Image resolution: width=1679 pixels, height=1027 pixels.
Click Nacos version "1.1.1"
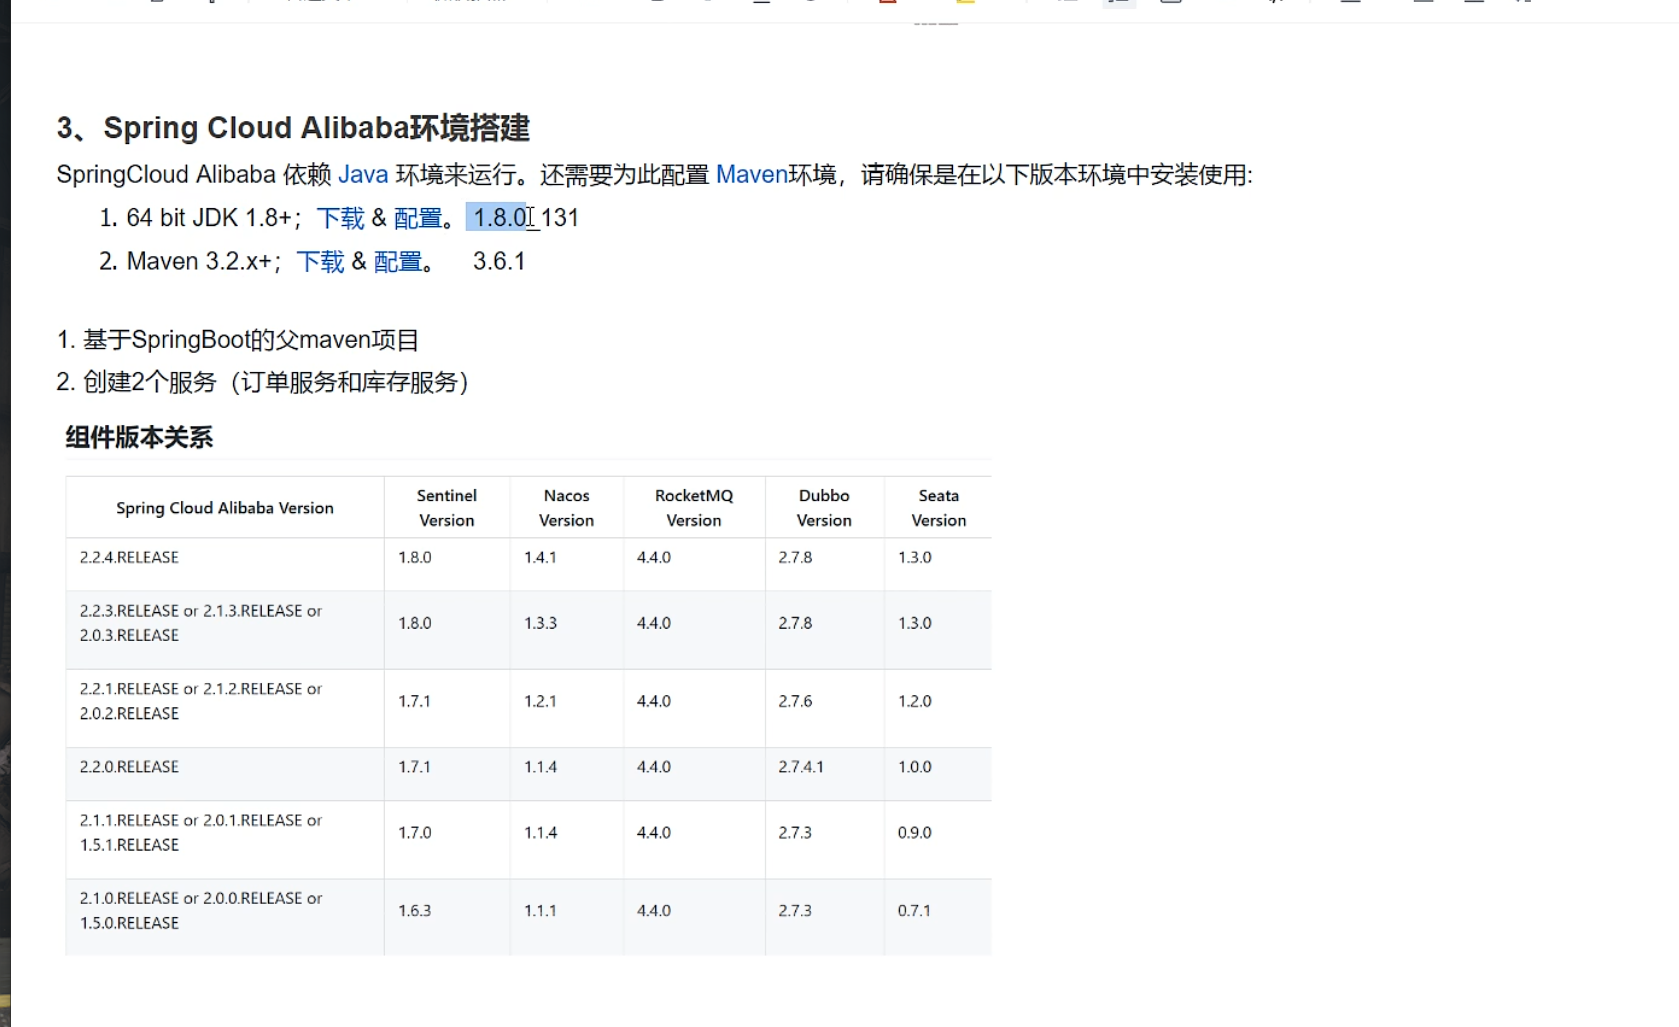540,911
